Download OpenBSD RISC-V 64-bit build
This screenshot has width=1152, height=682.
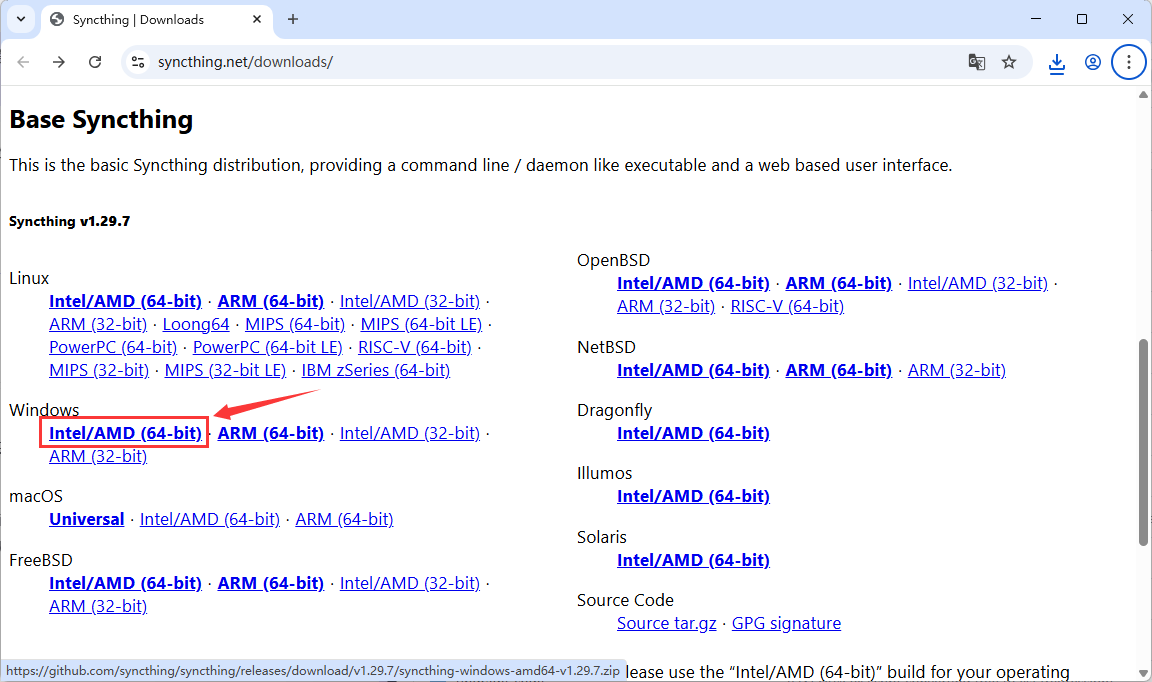coord(786,305)
